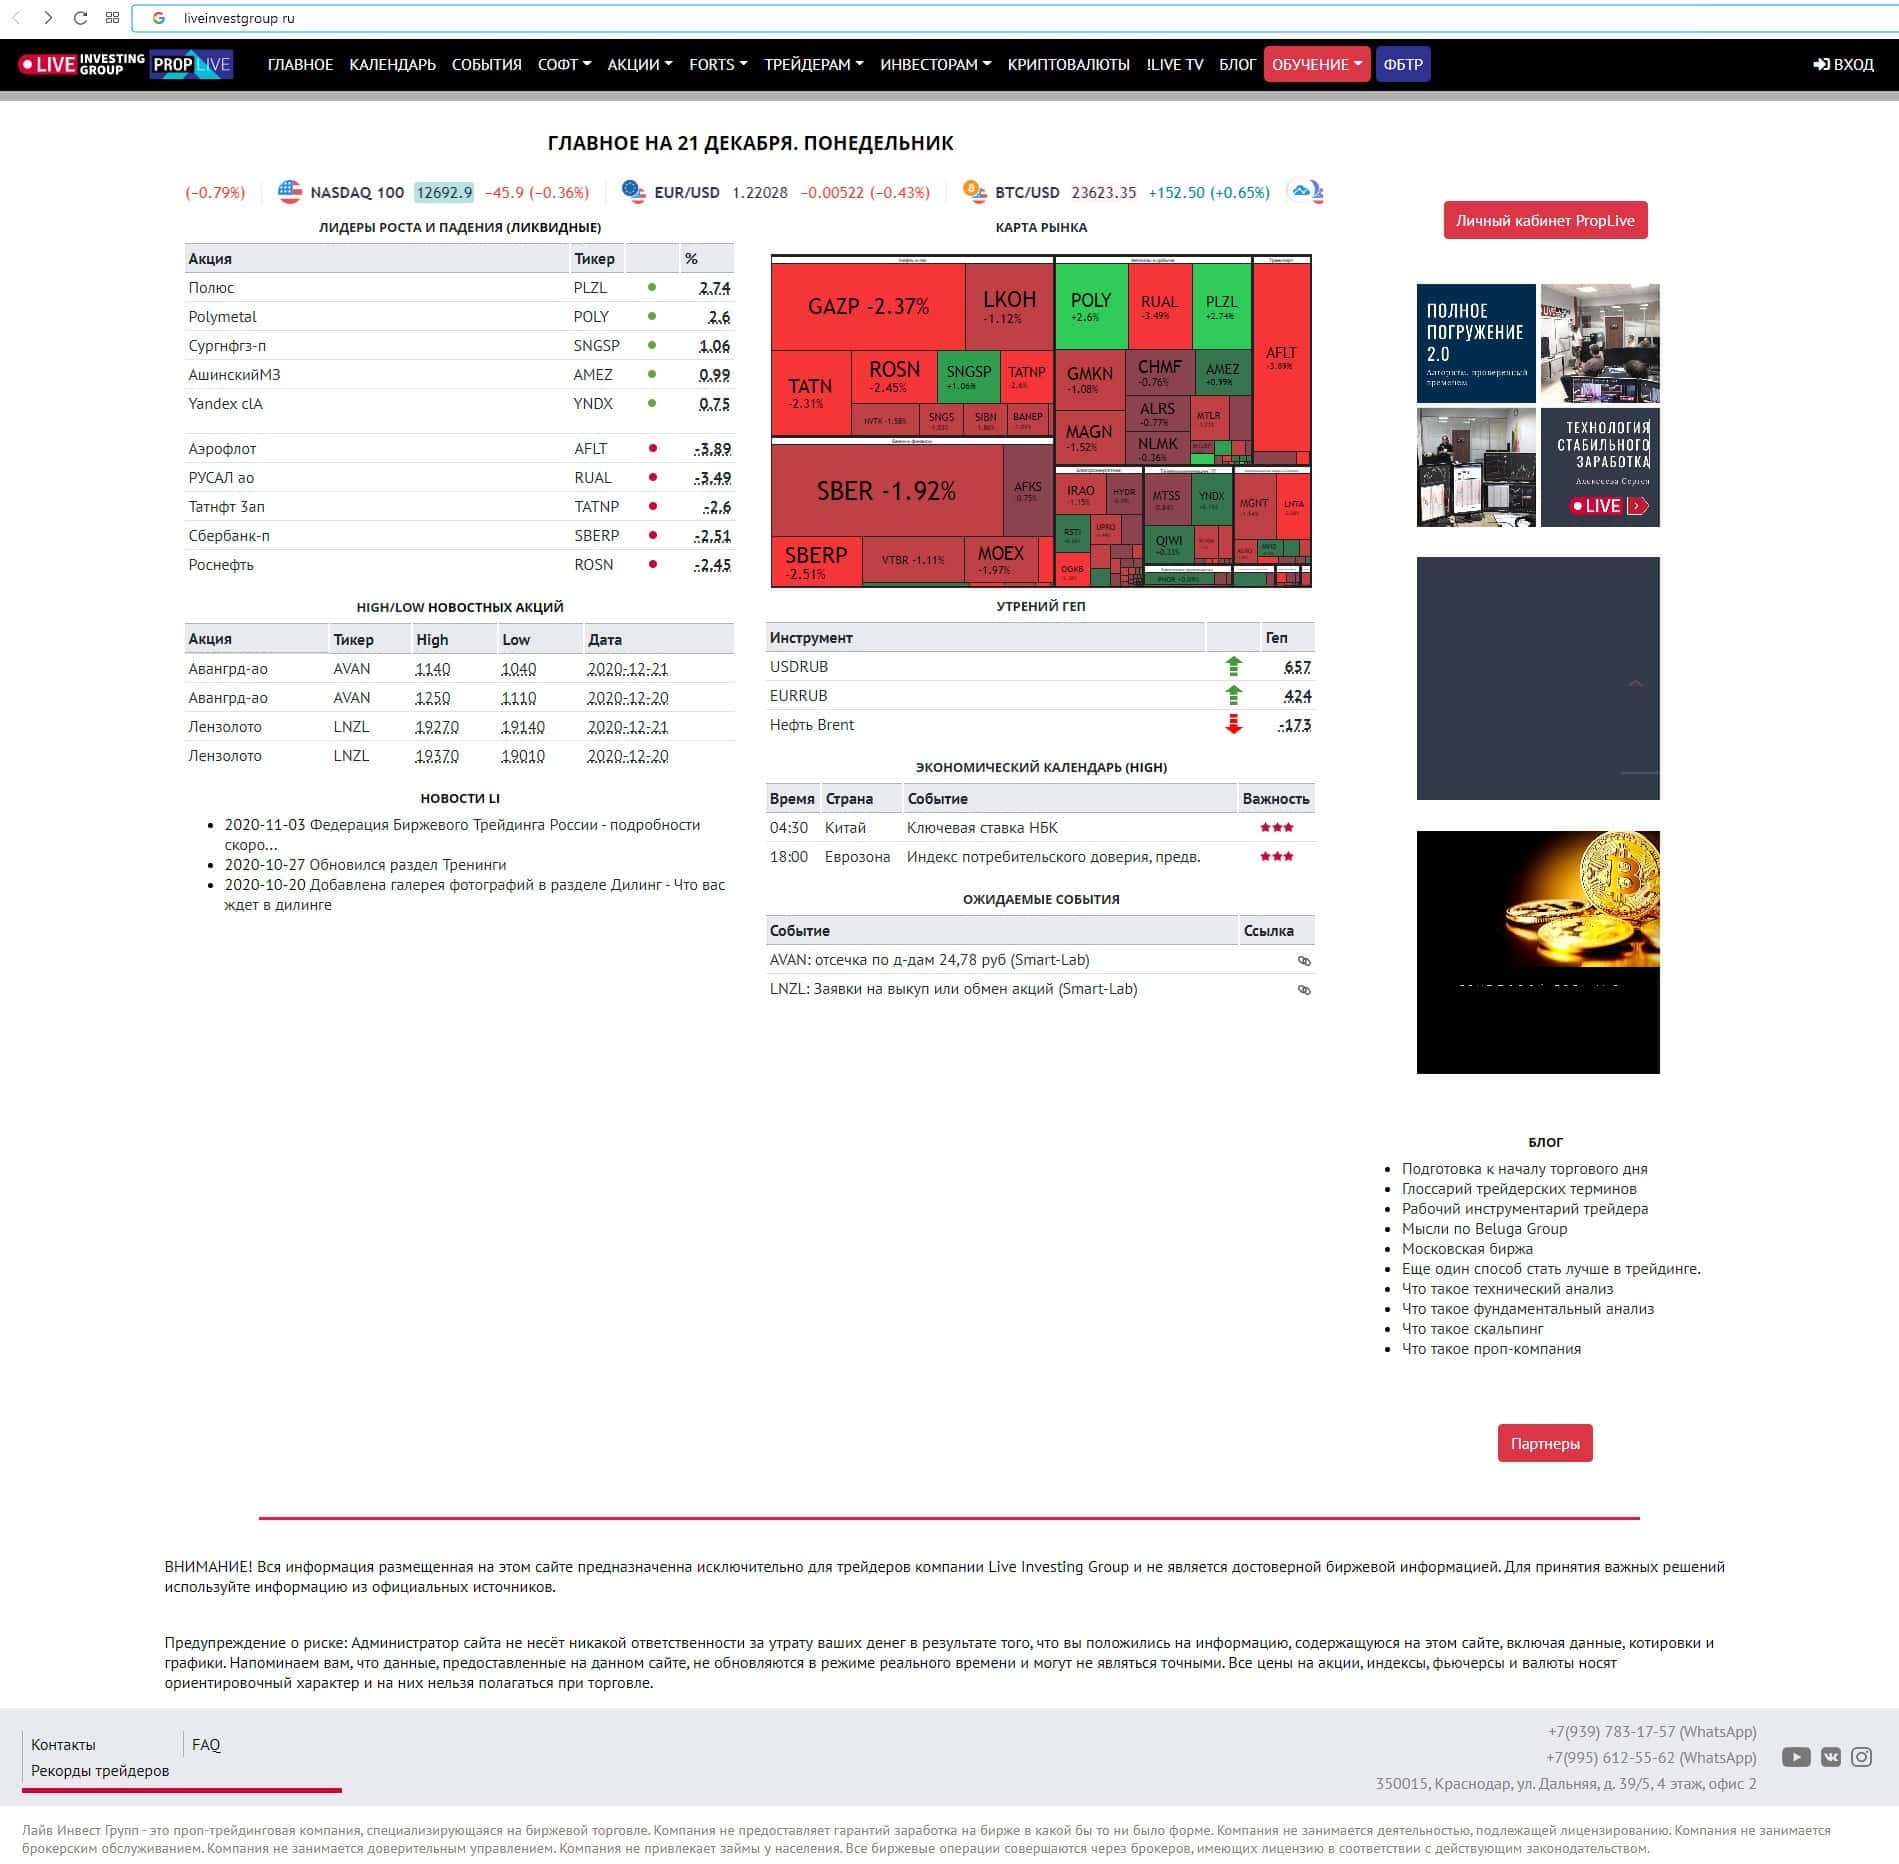1899x1864 pixels.
Task: Click the NASDAQ 100 US flag icon
Action: coord(290,192)
